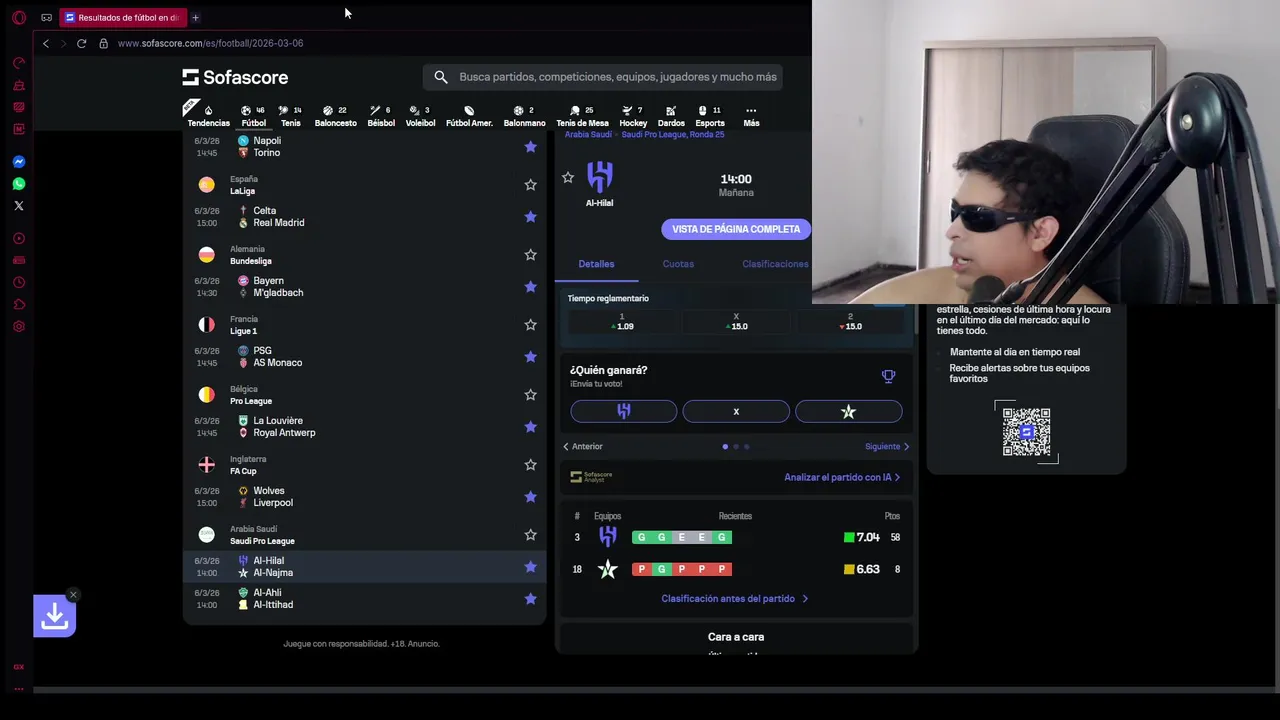
Task: Switch to the Detalles tab
Action: 596,264
